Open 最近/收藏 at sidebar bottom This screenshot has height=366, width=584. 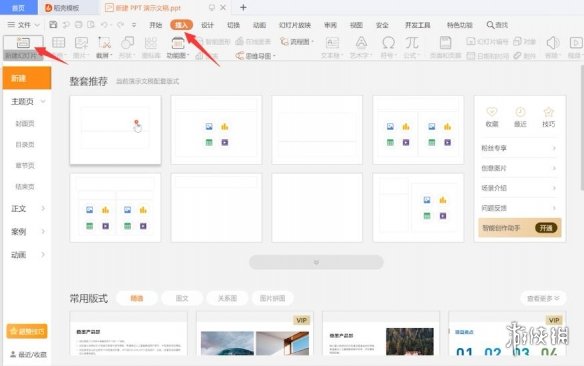pos(28,354)
